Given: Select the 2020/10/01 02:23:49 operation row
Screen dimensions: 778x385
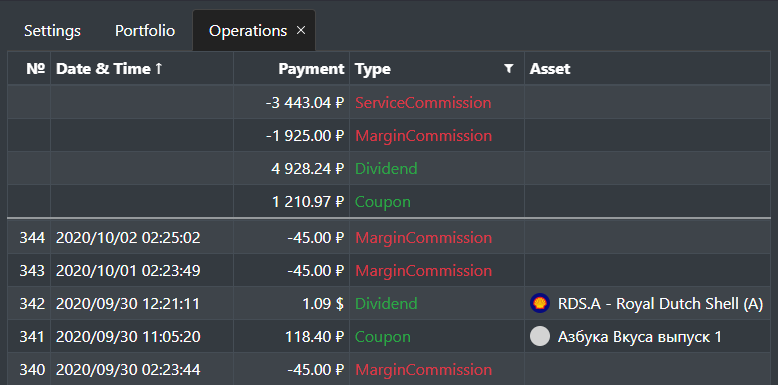Looking at the screenshot, I should (x=389, y=270).
